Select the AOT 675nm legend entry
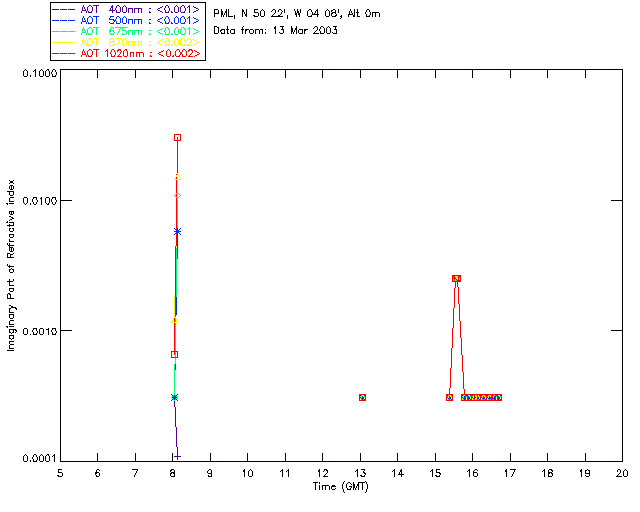The height and width of the screenshot is (512, 640). (x=127, y=31)
